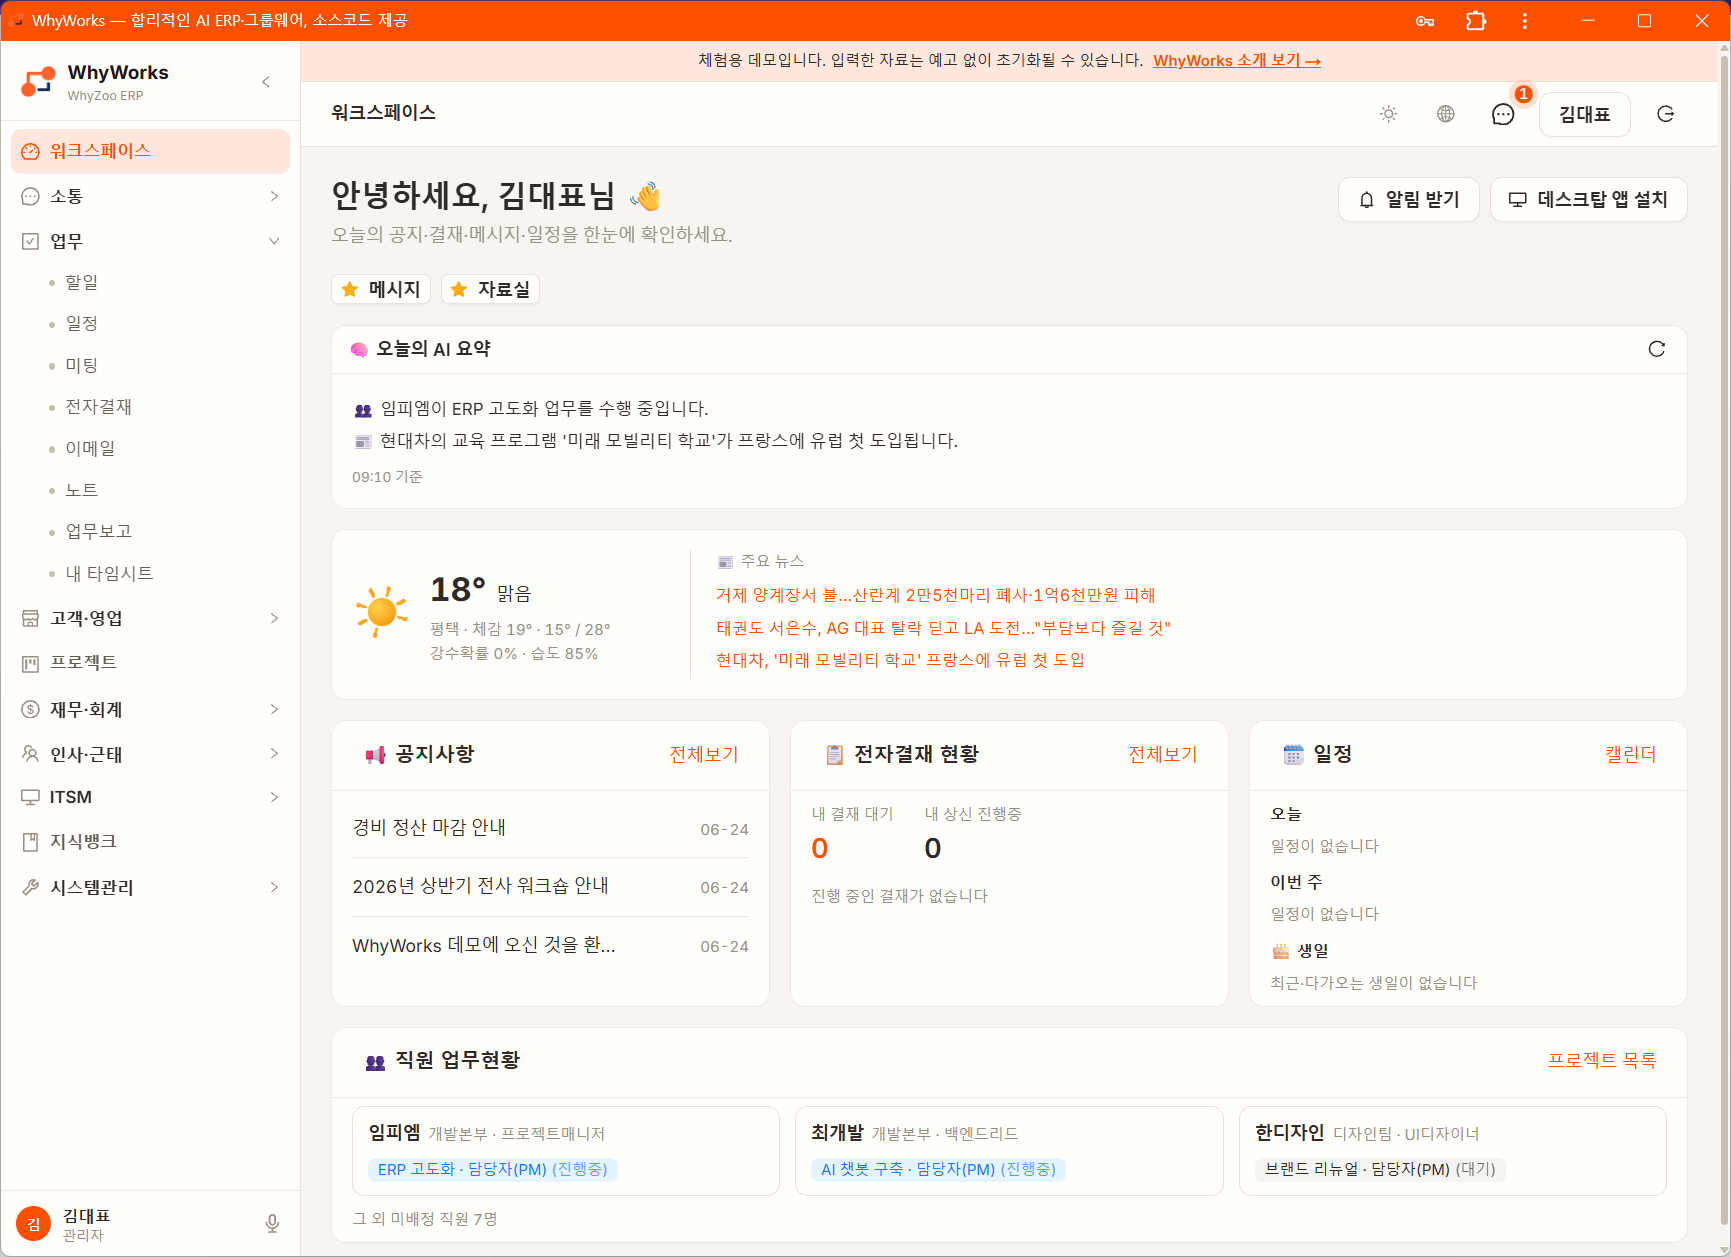The height and width of the screenshot is (1257, 1731).
Task: Open the 자료실 favorite shortcut
Action: pyautogui.click(x=490, y=289)
